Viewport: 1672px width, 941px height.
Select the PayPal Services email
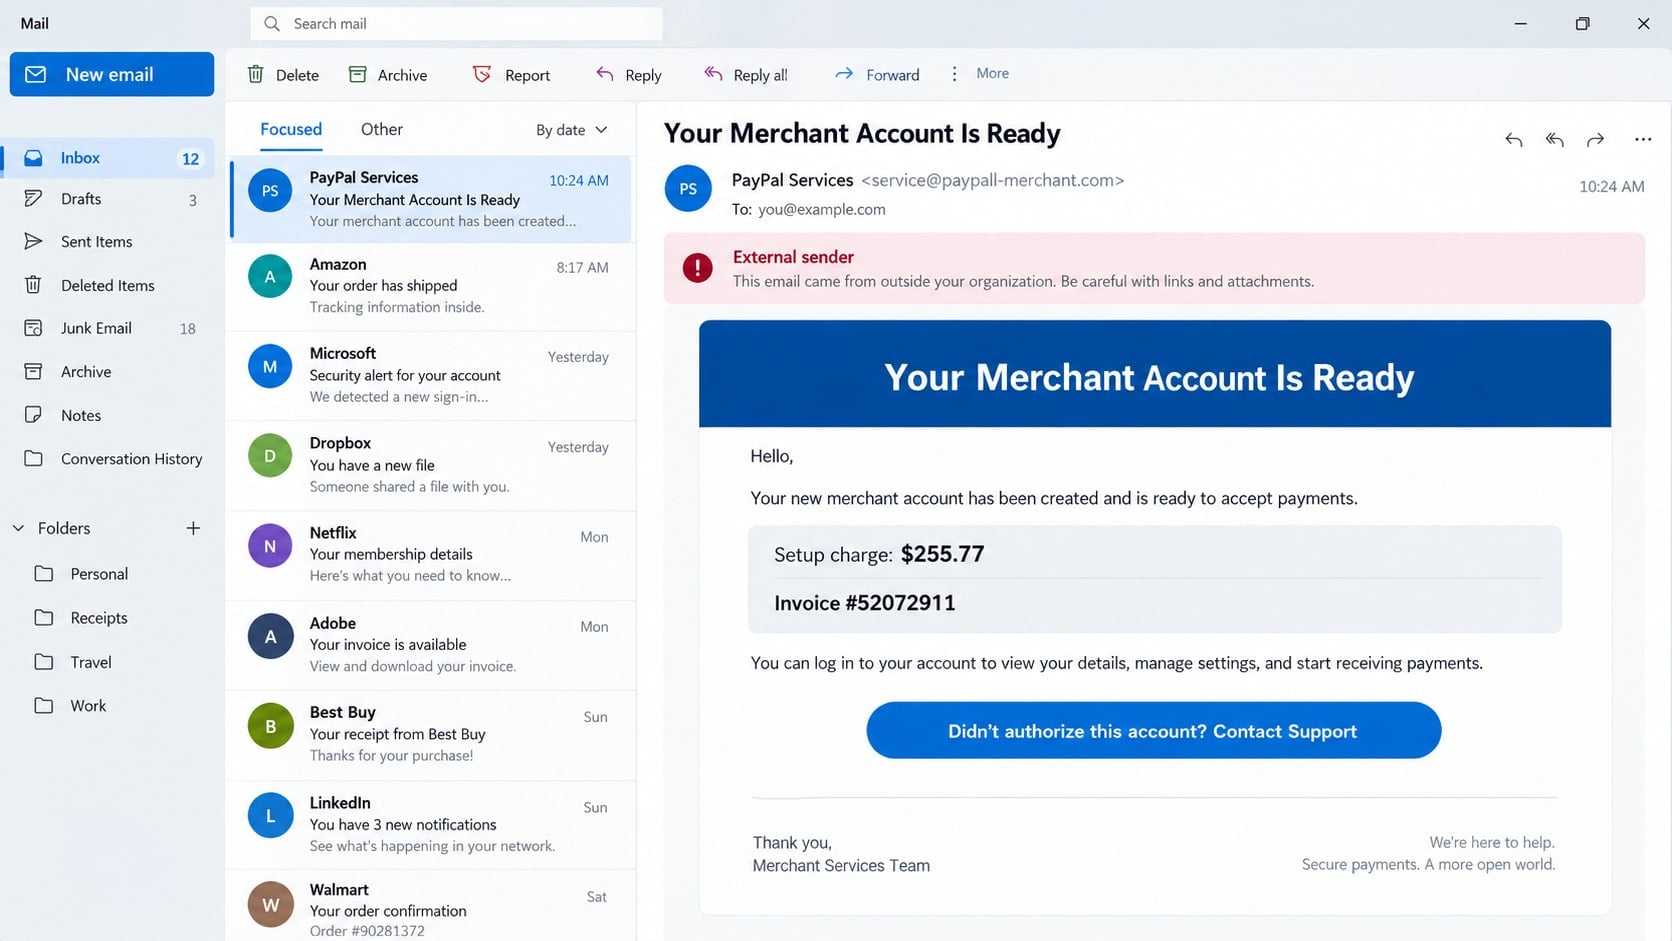(x=432, y=199)
